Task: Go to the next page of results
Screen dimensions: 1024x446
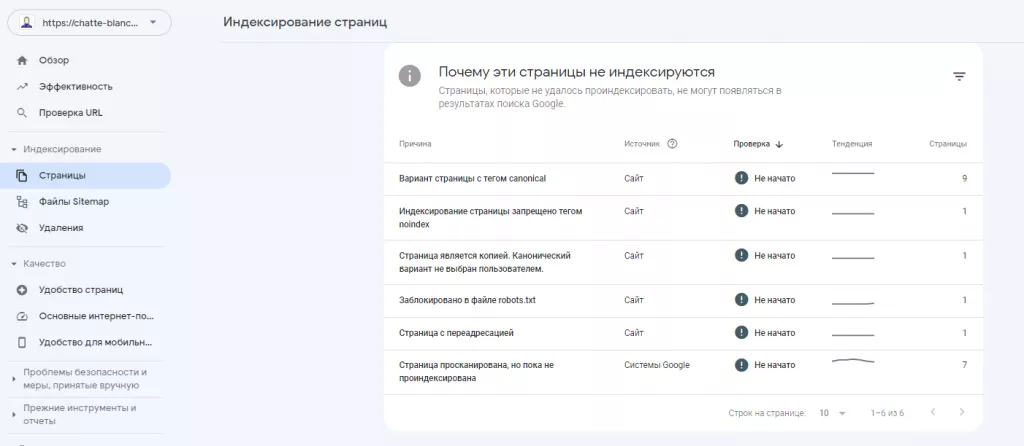Action: [x=961, y=412]
